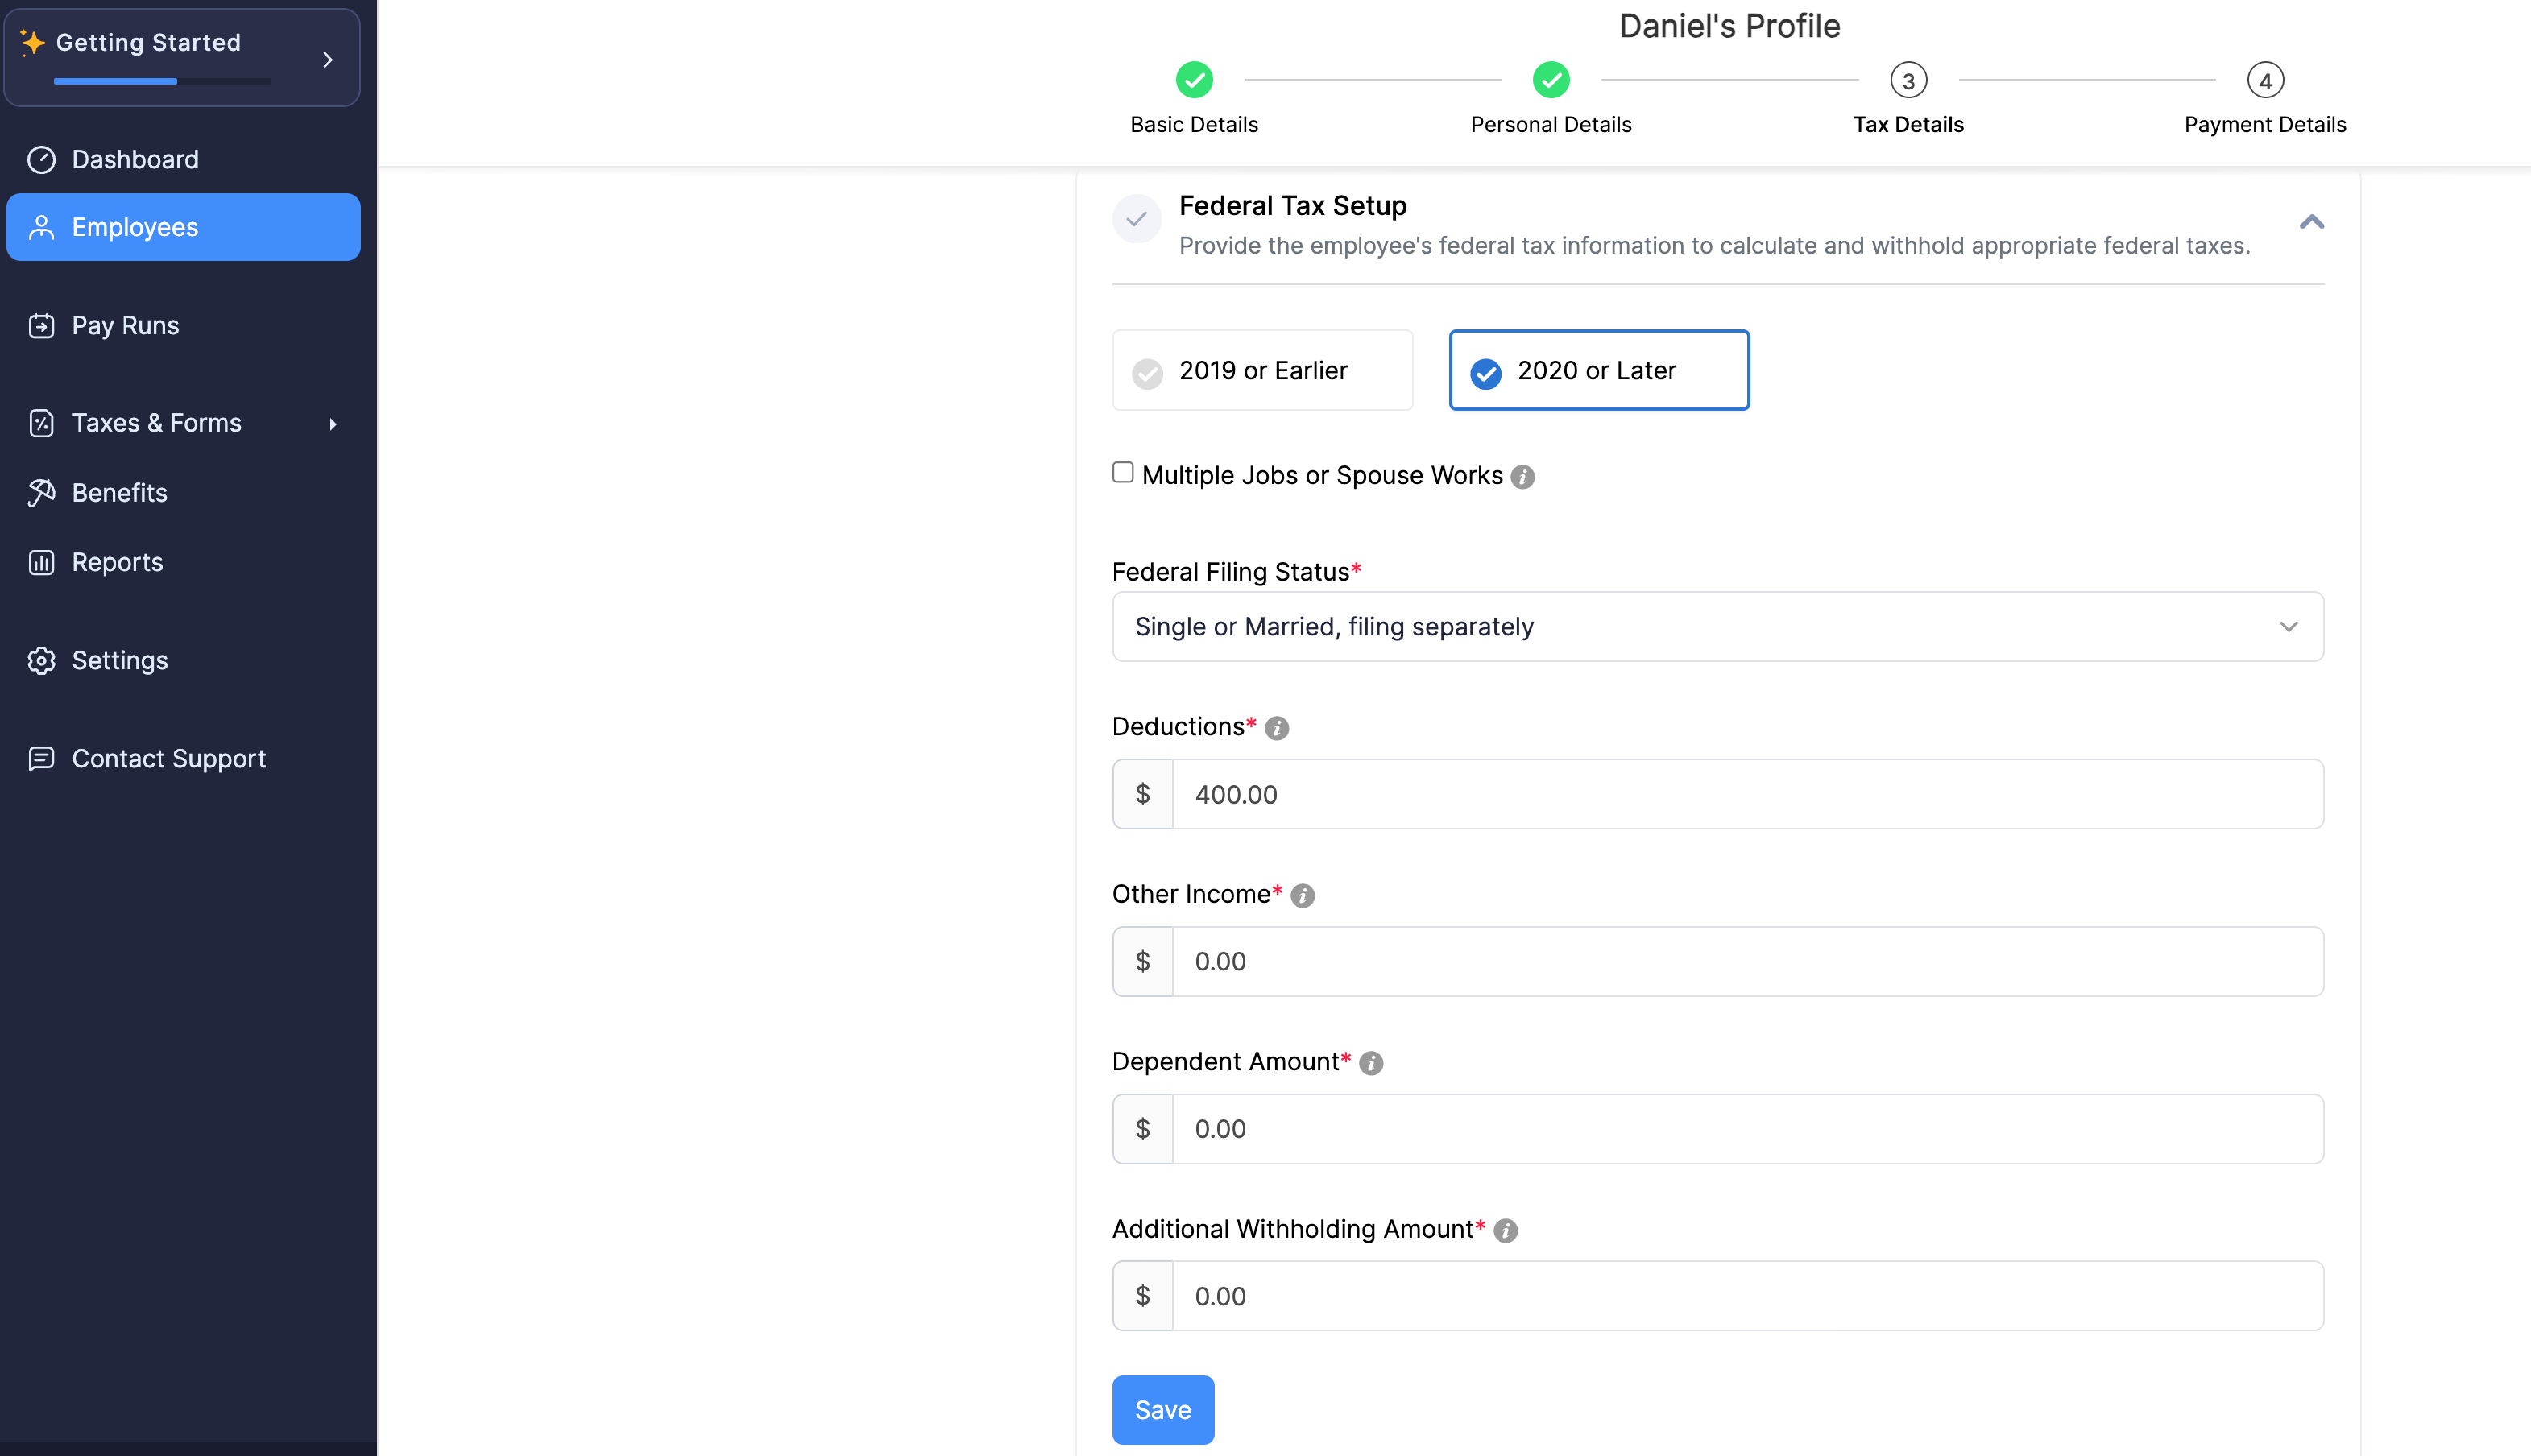Select the 2020 or Later option
The image size is (2531, 1456).
click(1598, 371)
